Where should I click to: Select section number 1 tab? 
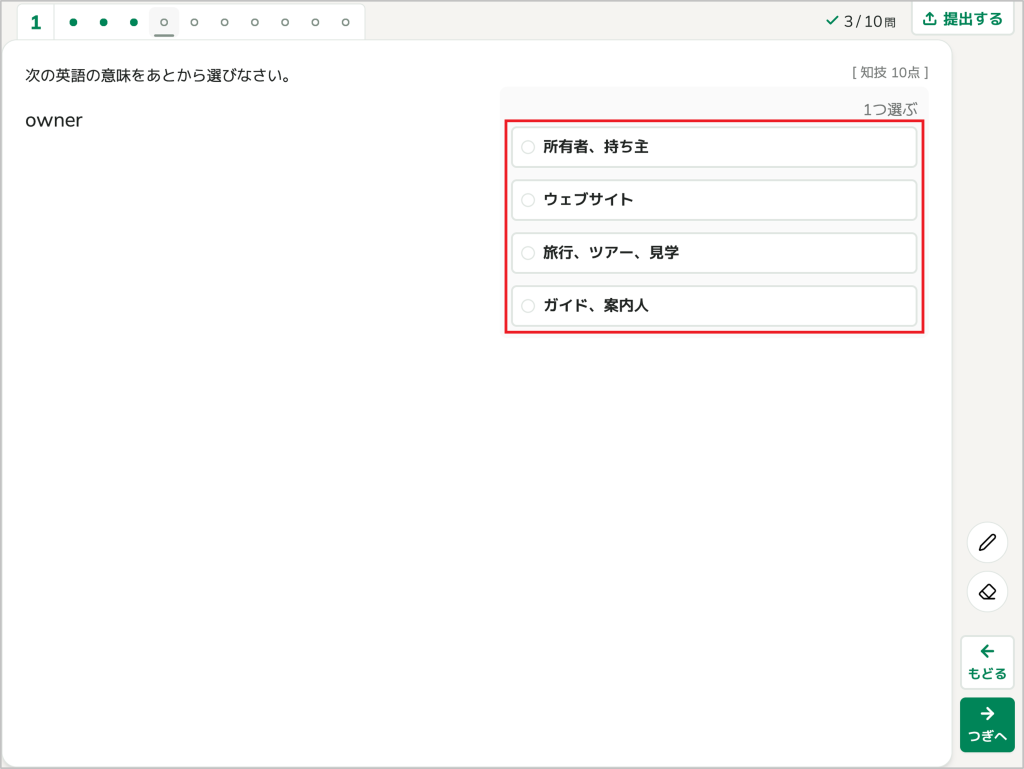(x=36, y=22)
